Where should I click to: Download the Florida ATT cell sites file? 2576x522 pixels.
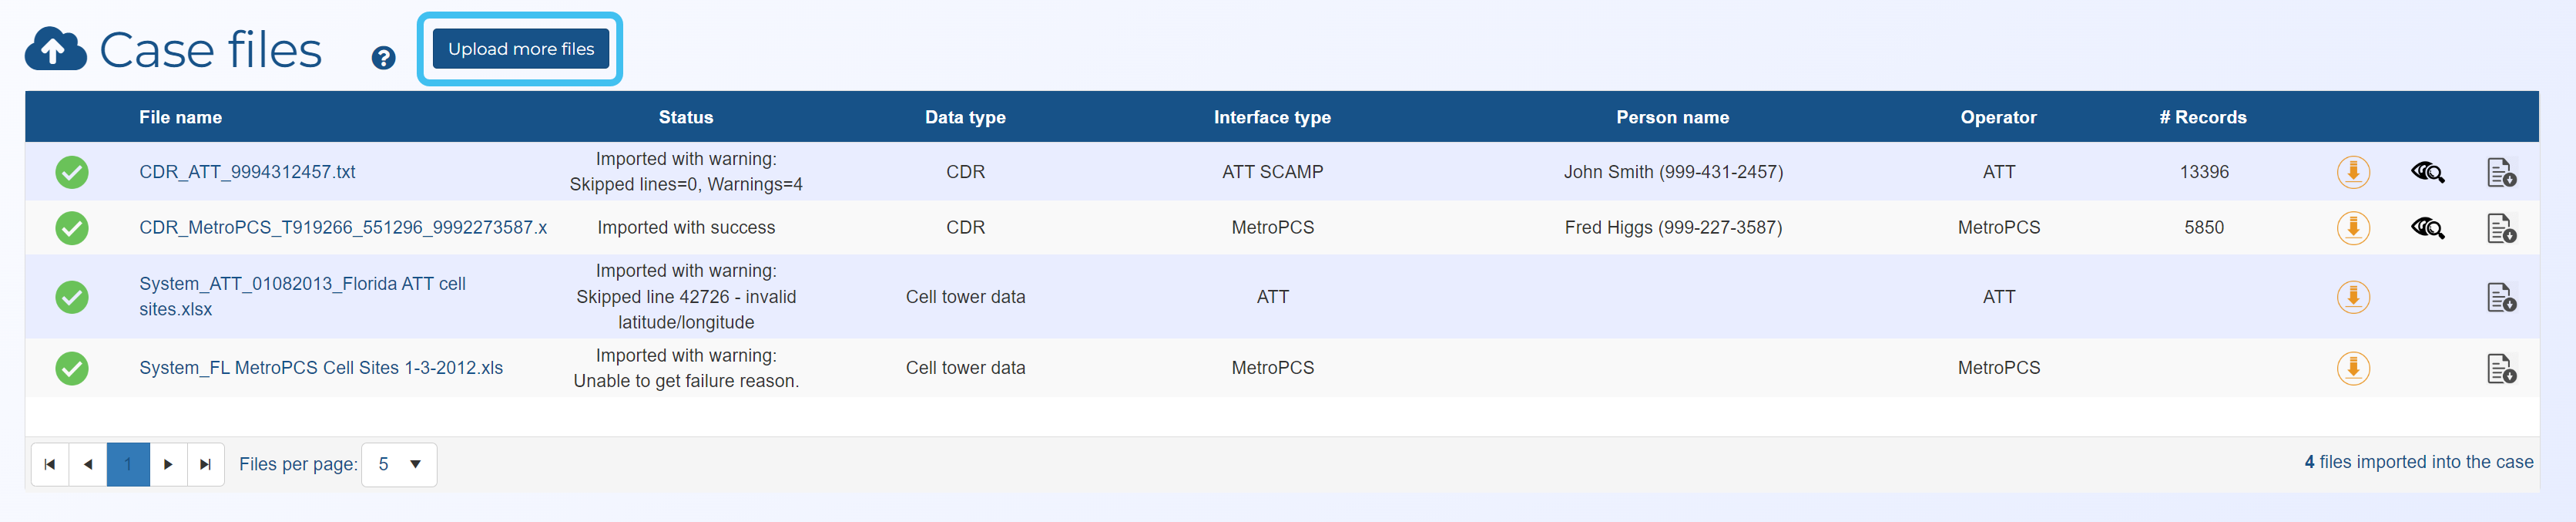2352,297
